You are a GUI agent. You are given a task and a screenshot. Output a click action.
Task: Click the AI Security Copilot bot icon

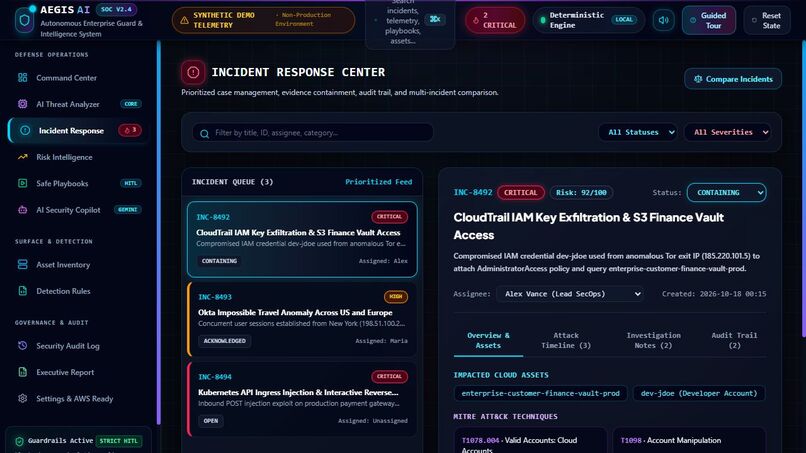[23, 210]
